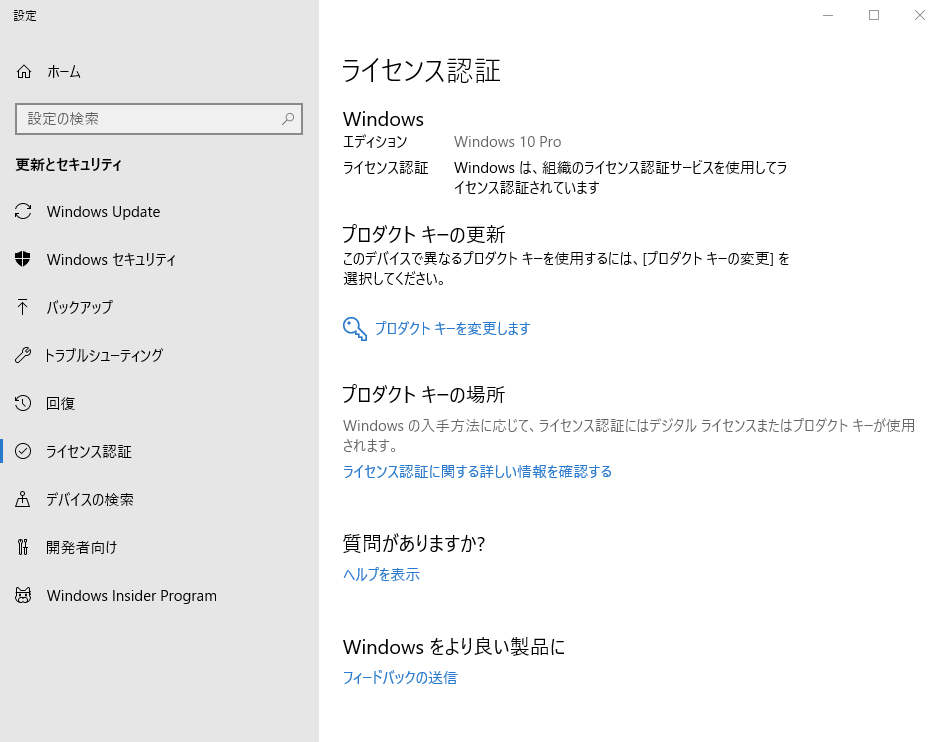940x742 pixels.
Task: Click the Windows 10 Pro edition value
Action: coord(507,142)
